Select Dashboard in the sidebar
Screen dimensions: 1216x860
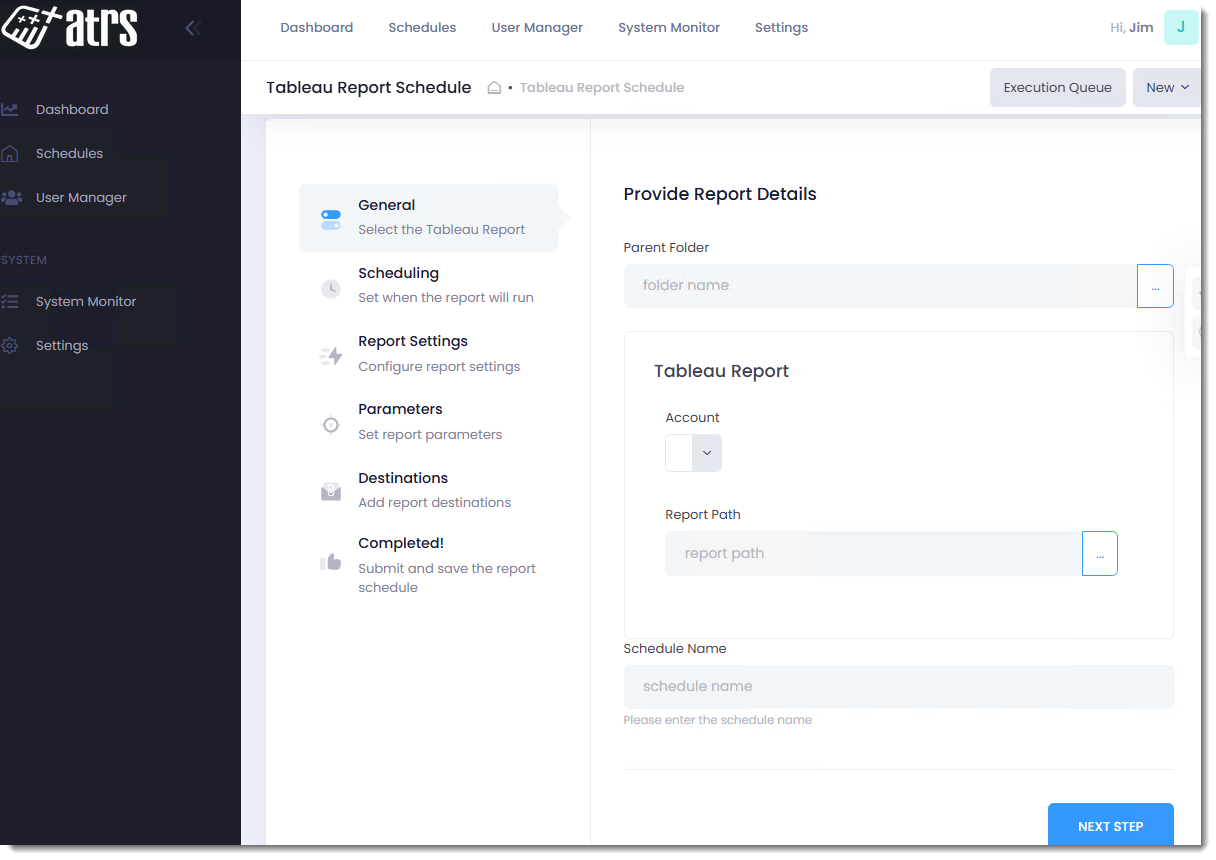72,109
